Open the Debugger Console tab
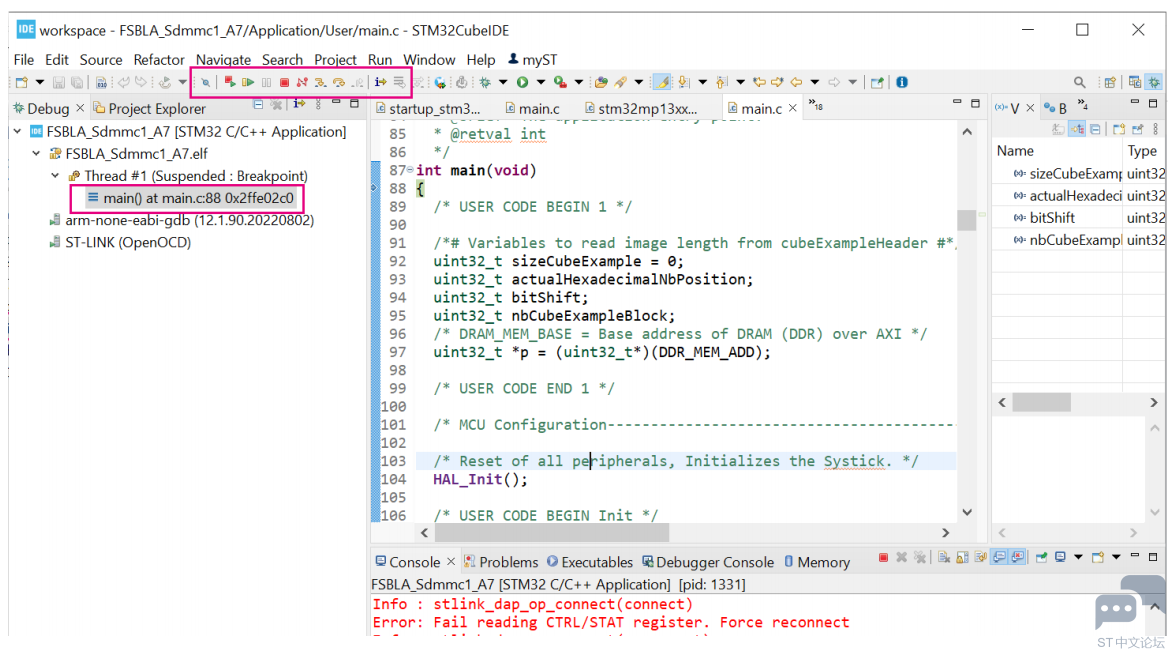The width and height of the screenshot is (1174, 658). (x=708, y=562)
